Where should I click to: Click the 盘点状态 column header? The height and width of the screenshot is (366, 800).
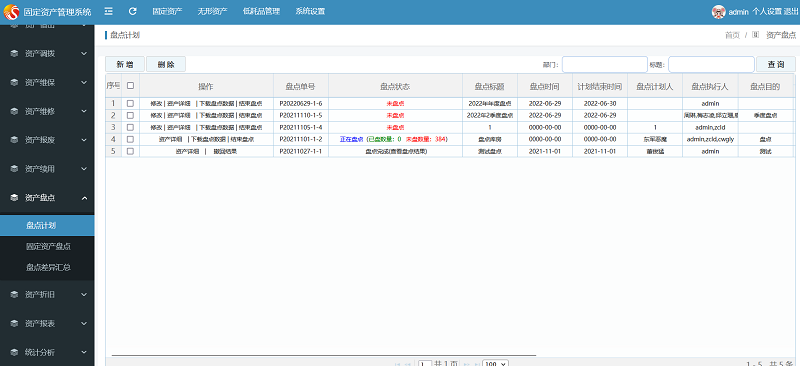coord(395,86)
